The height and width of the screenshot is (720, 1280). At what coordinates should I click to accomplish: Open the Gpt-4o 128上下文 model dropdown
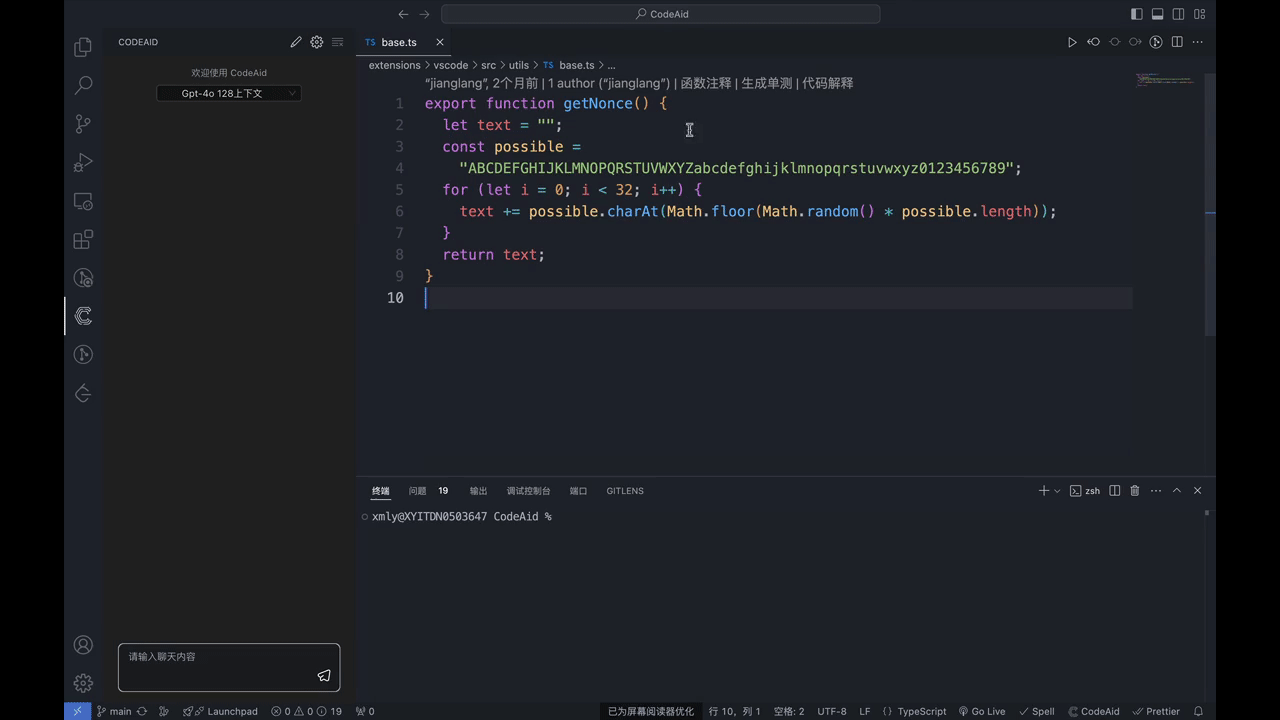(228, 93)
